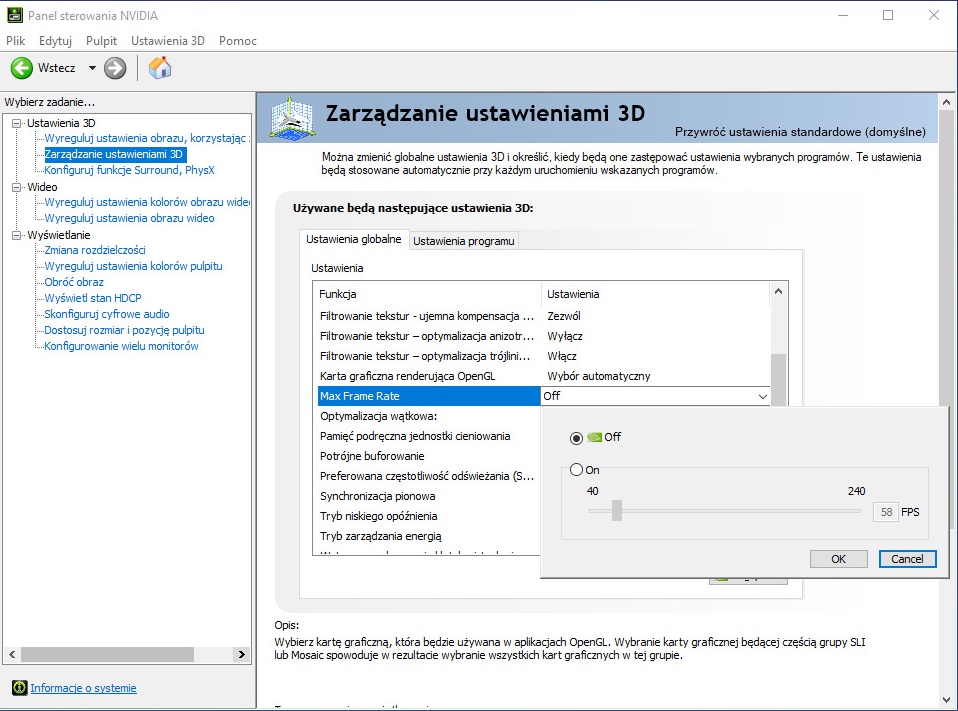This screenshot has height=711, width=958.
Task: Select the On radio button
Action: tap(576, 470)
